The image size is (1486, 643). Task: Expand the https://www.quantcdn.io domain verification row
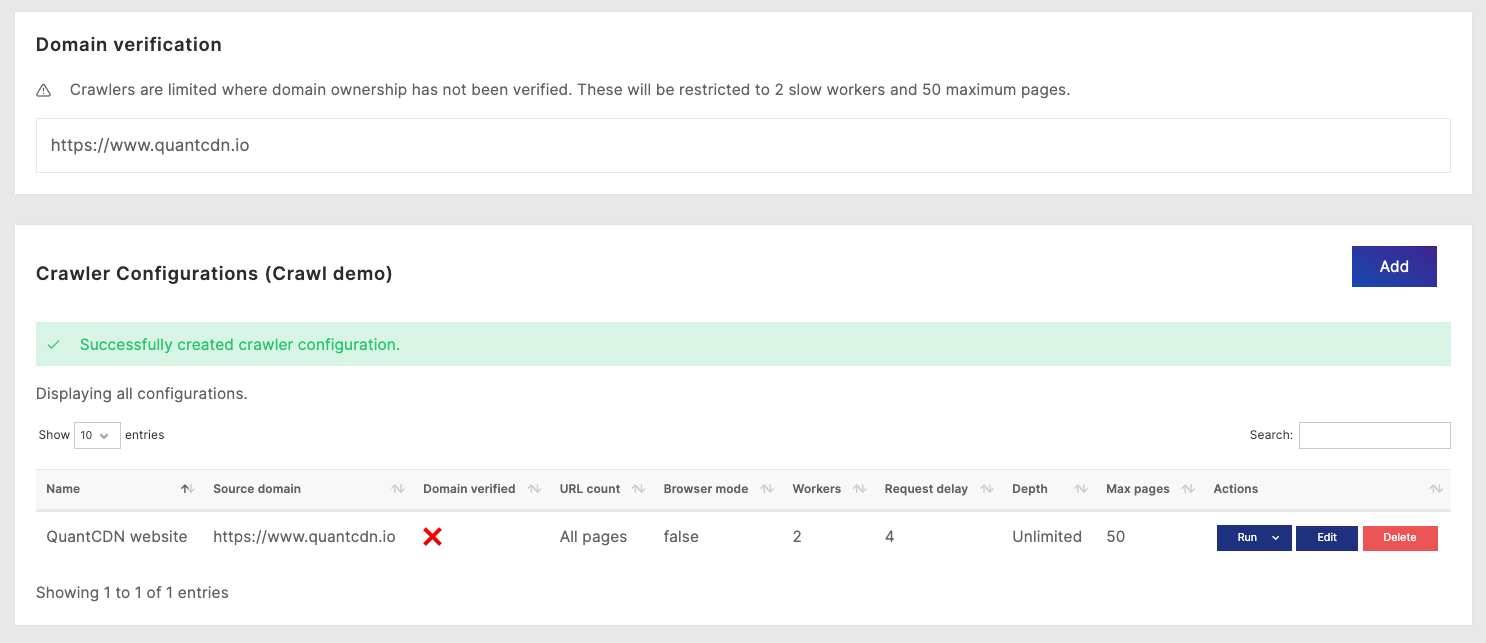(x=743, y=146)
